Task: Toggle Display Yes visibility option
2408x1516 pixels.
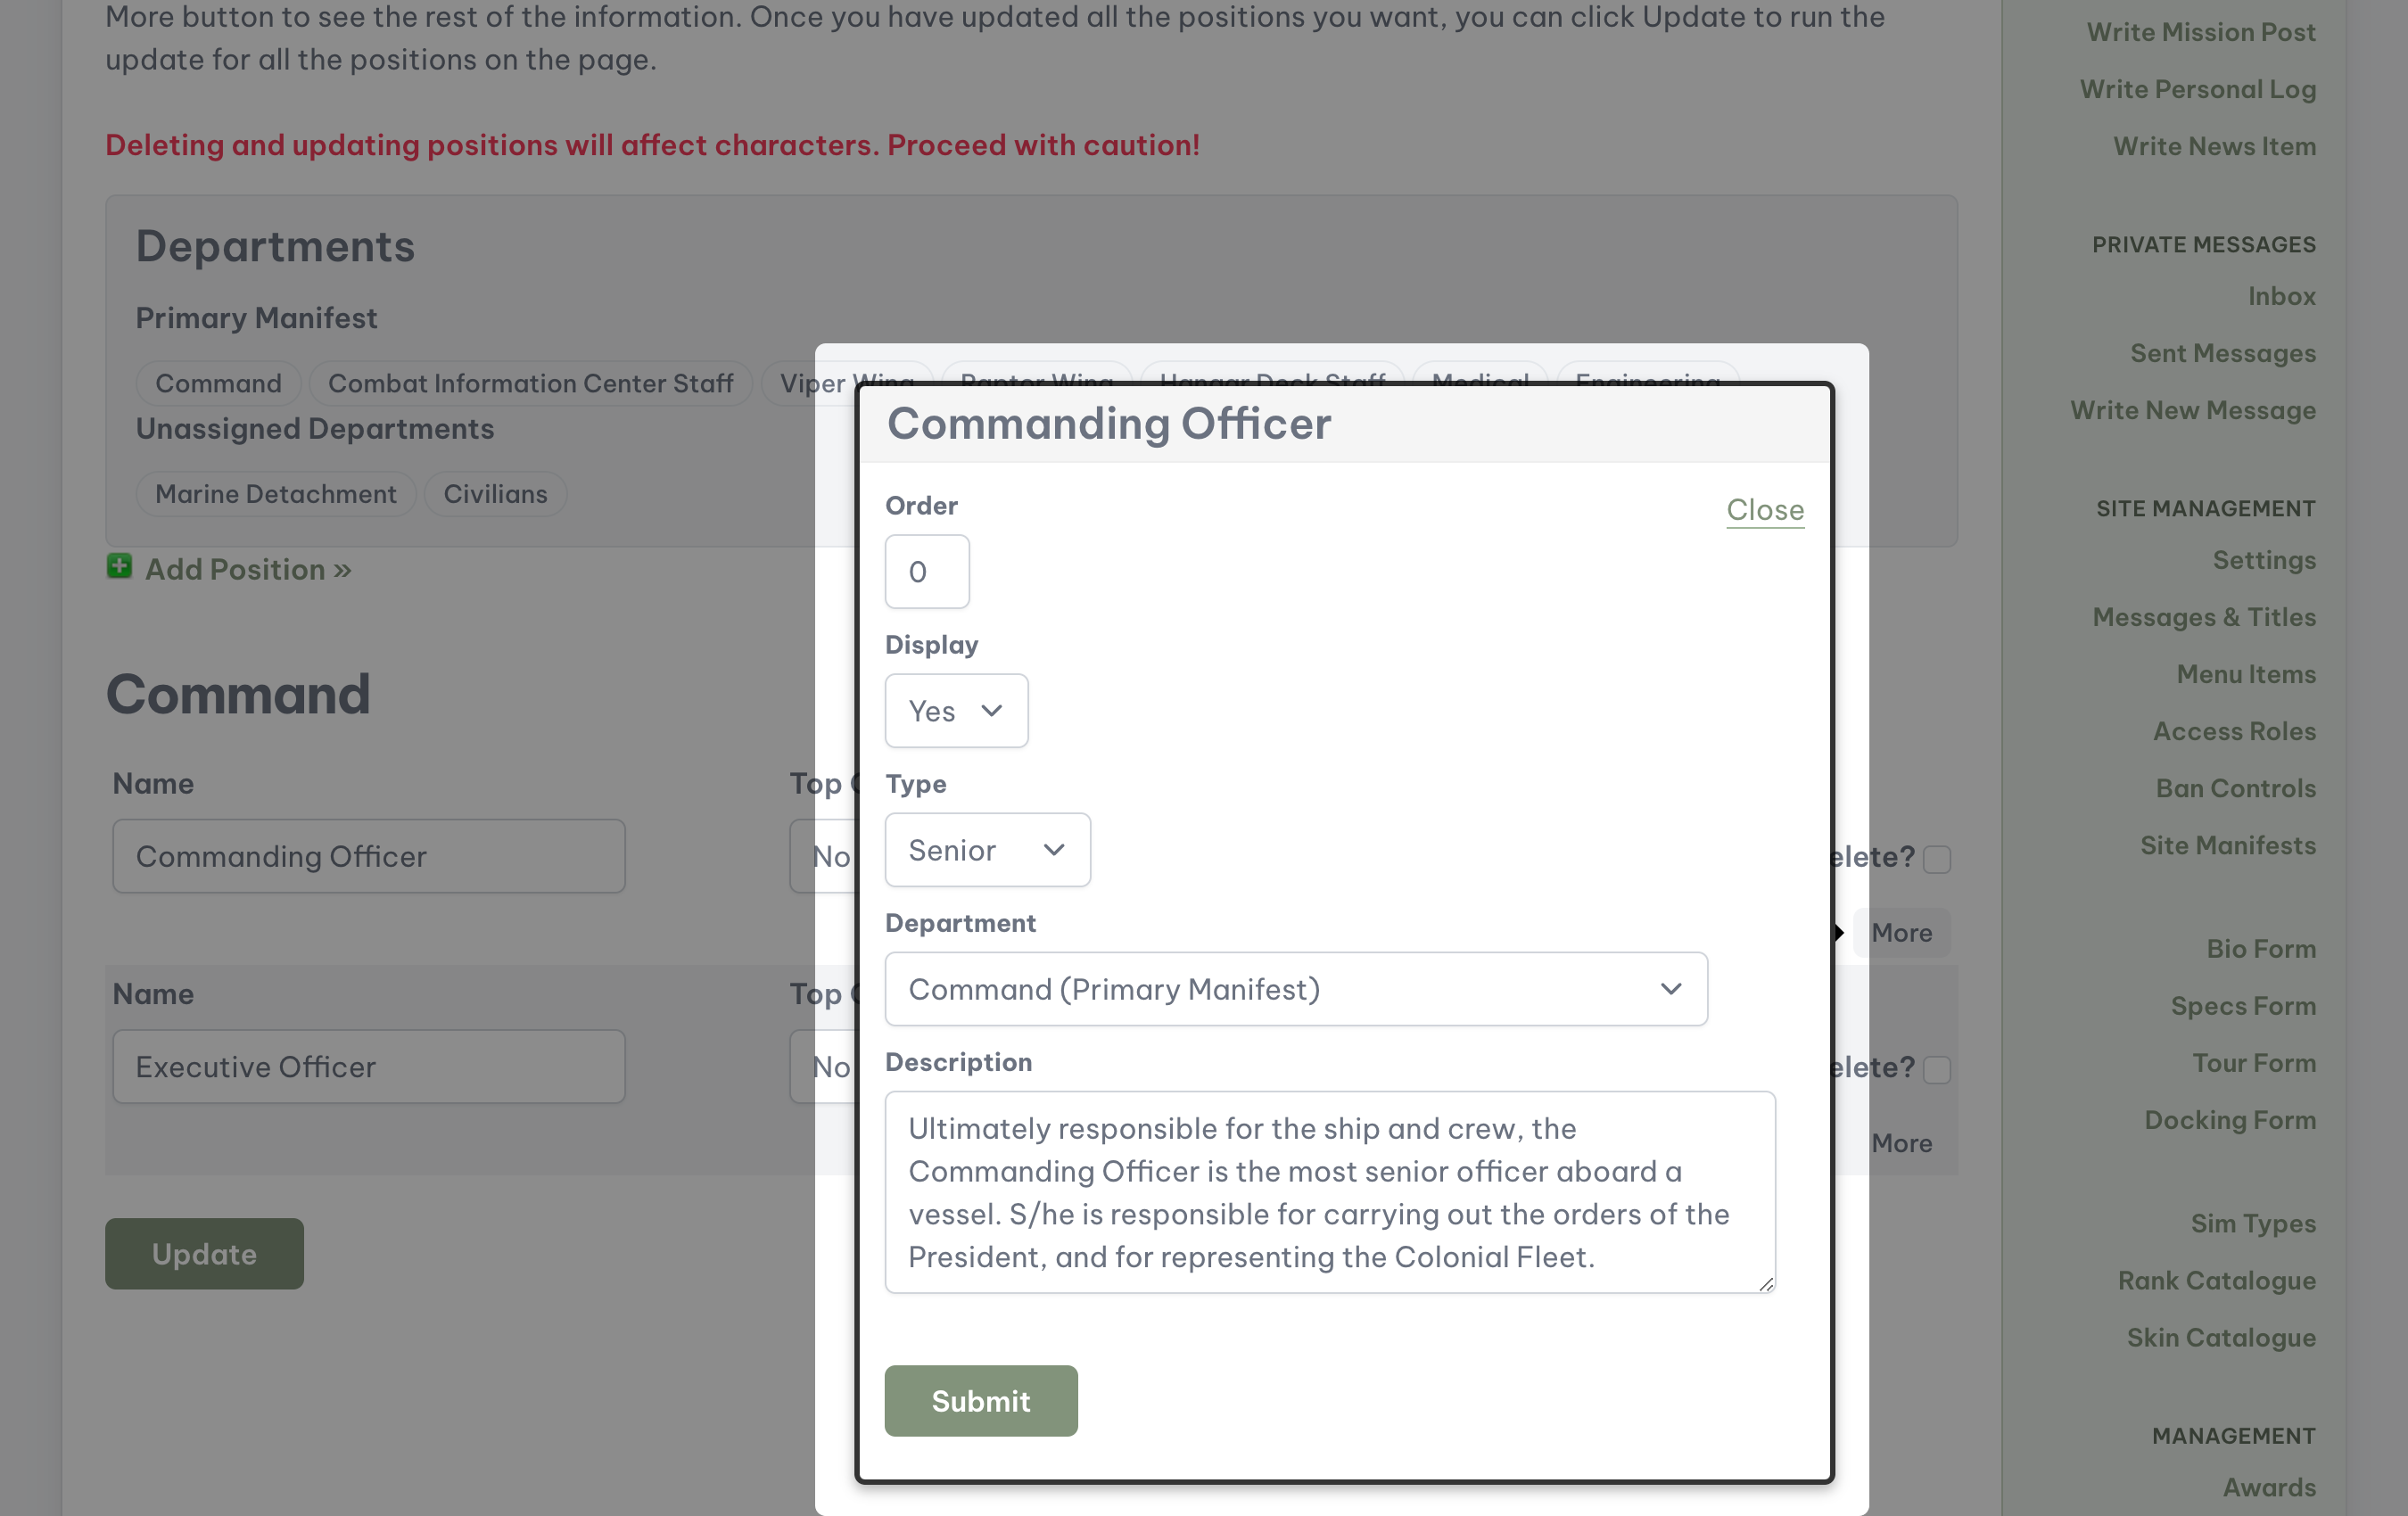Action: (x=955, y=709)
